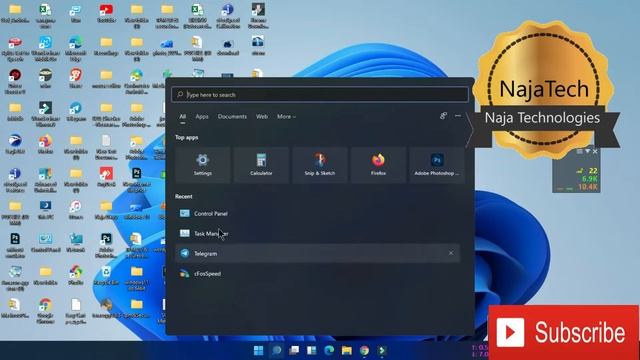Open the search feedback icon beside More
The width and height of the screenshot is (640, 360).
(x=443, y=116)
